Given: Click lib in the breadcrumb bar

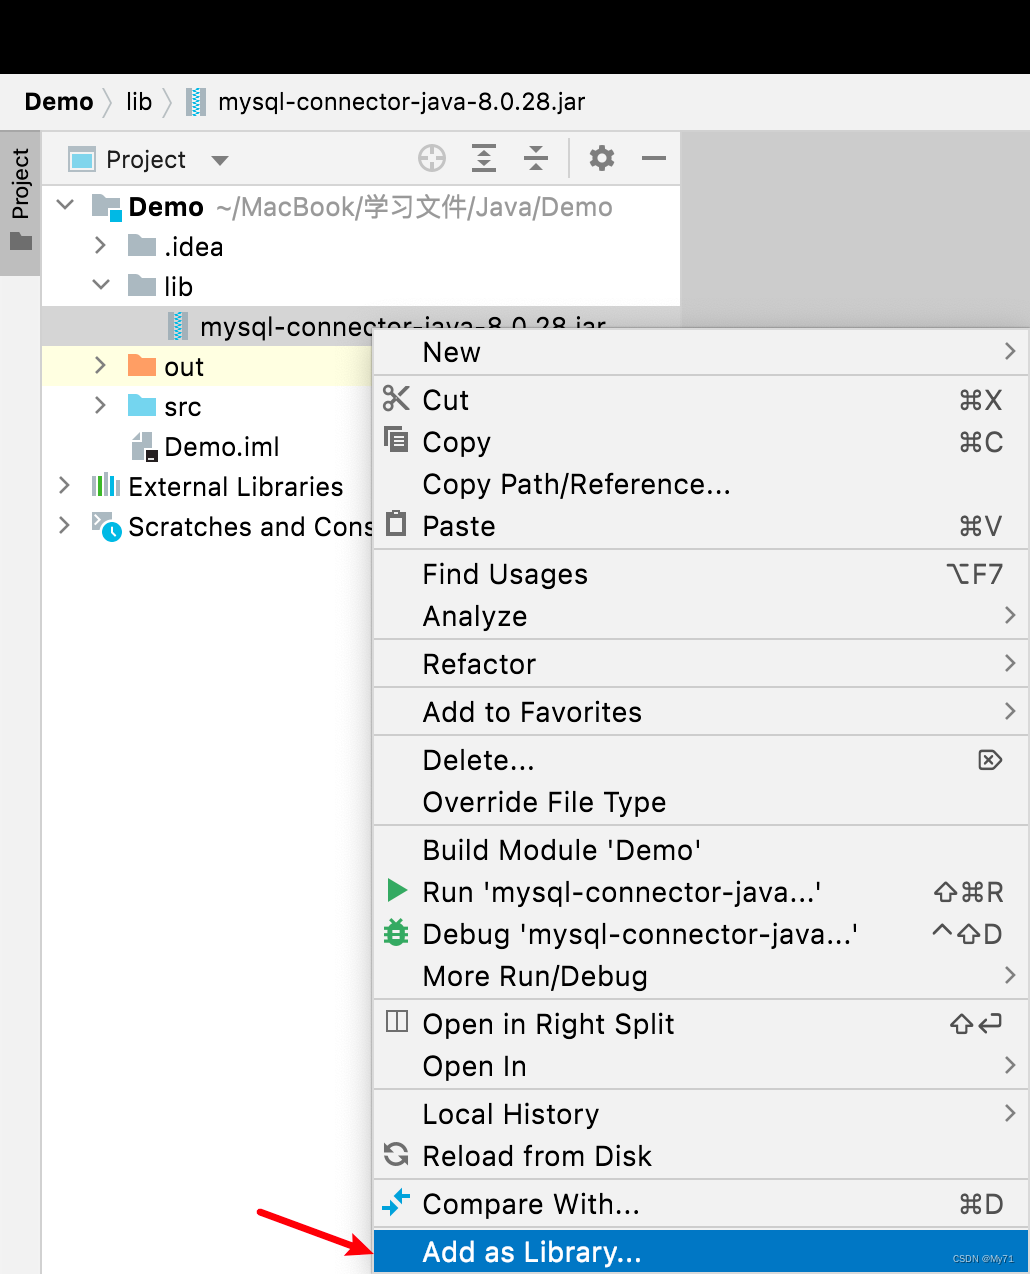Looking at the screenshot, I should (139, 102).
